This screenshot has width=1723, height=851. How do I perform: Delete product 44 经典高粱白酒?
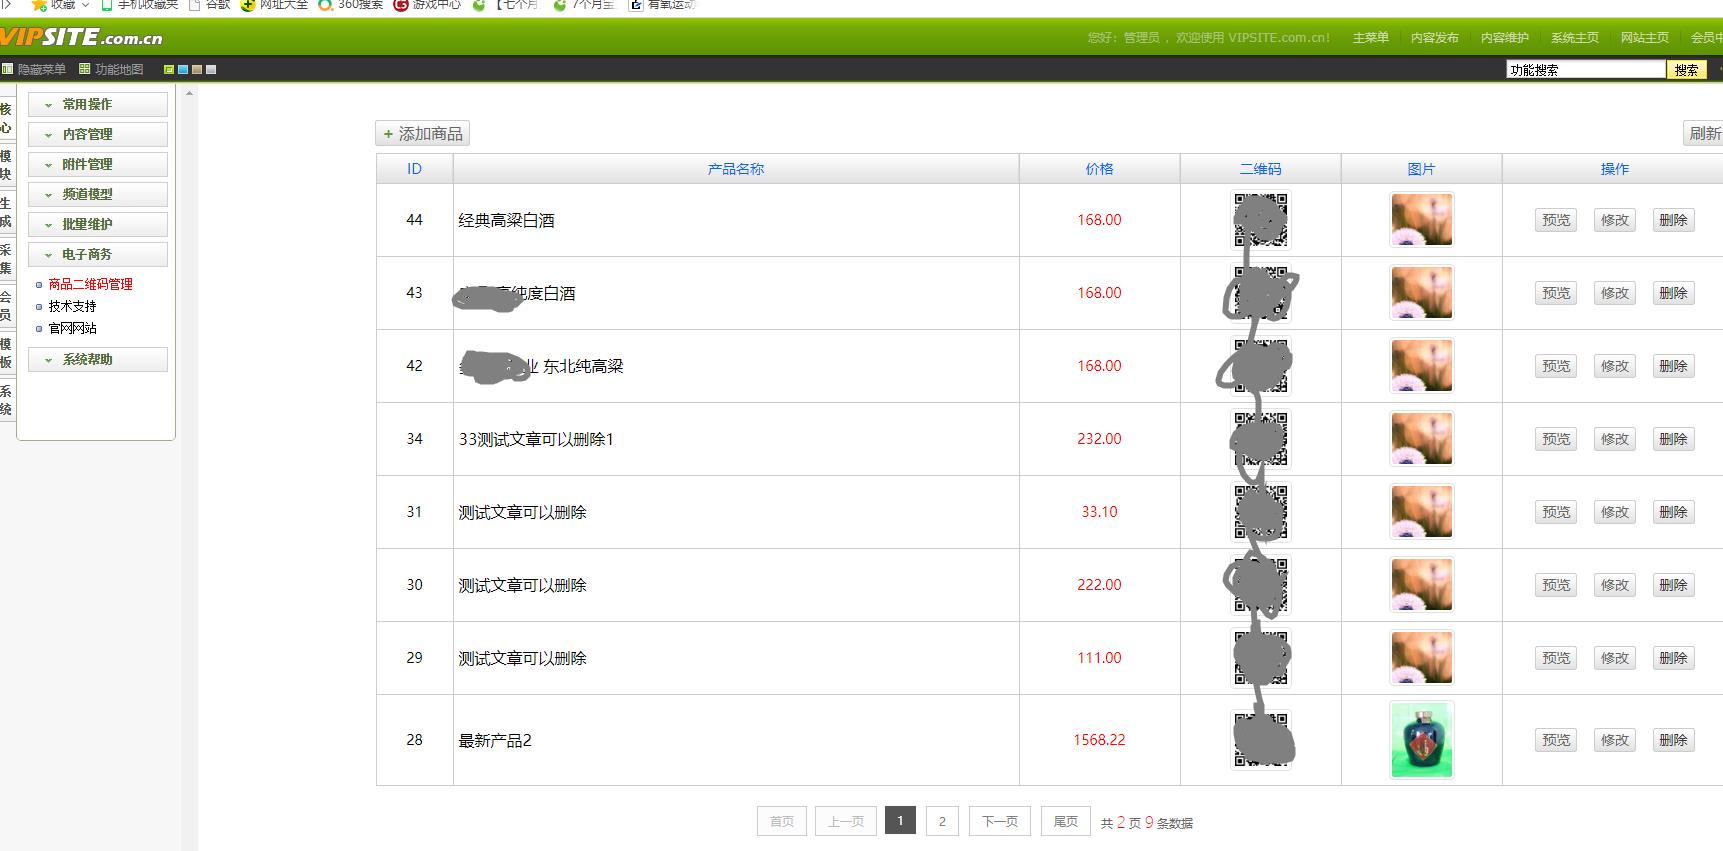(1672, 220)
